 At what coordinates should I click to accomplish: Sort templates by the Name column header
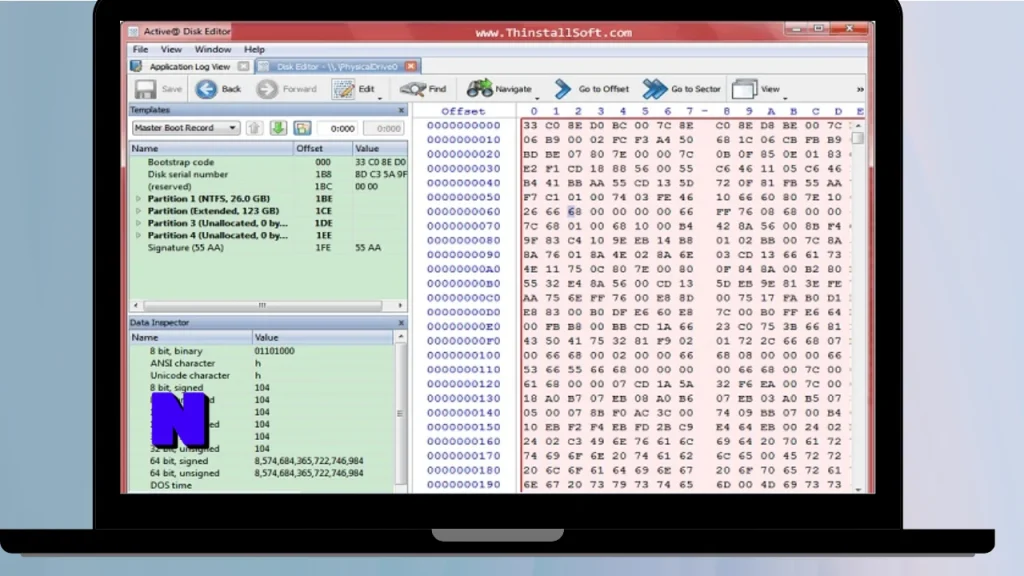211,149
